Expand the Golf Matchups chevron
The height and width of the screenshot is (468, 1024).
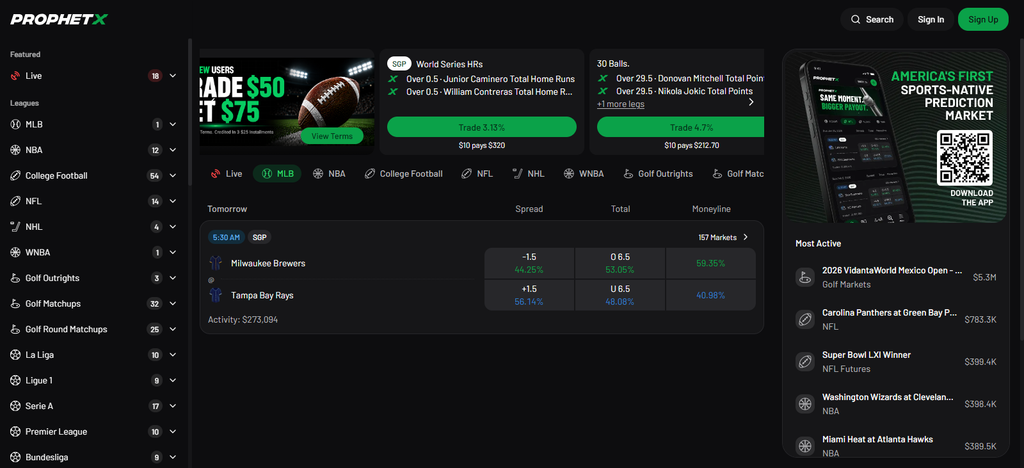pos(173,304)
